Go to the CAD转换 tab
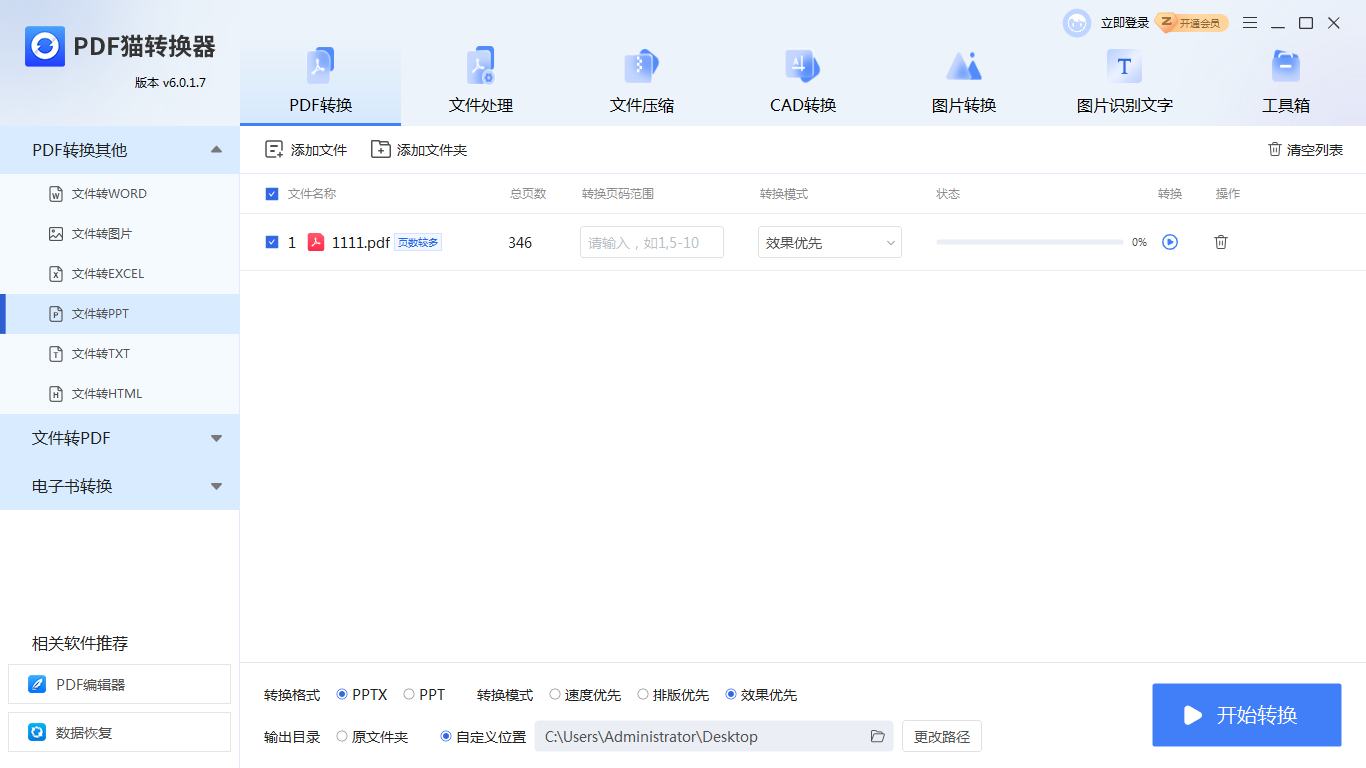The height and width of the screenshot is (768, 1366). pos(803,84)
